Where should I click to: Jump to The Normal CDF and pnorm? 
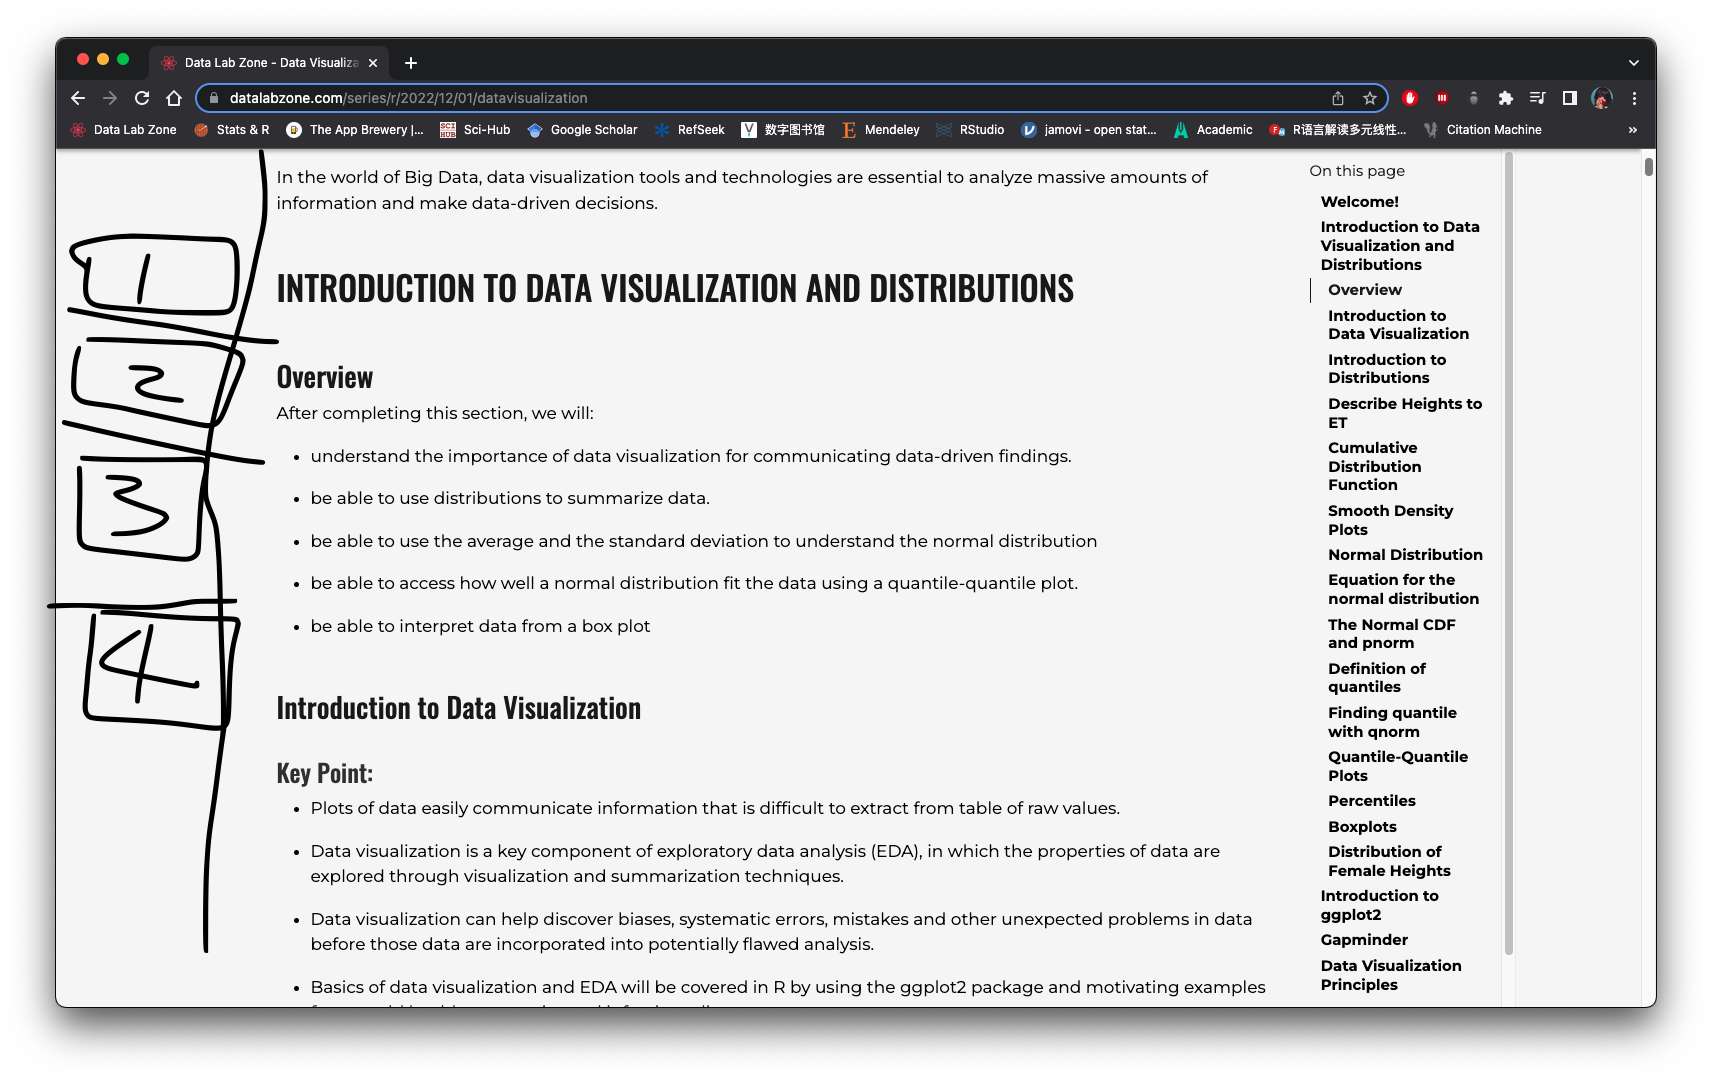click(x=1391, y=634)
